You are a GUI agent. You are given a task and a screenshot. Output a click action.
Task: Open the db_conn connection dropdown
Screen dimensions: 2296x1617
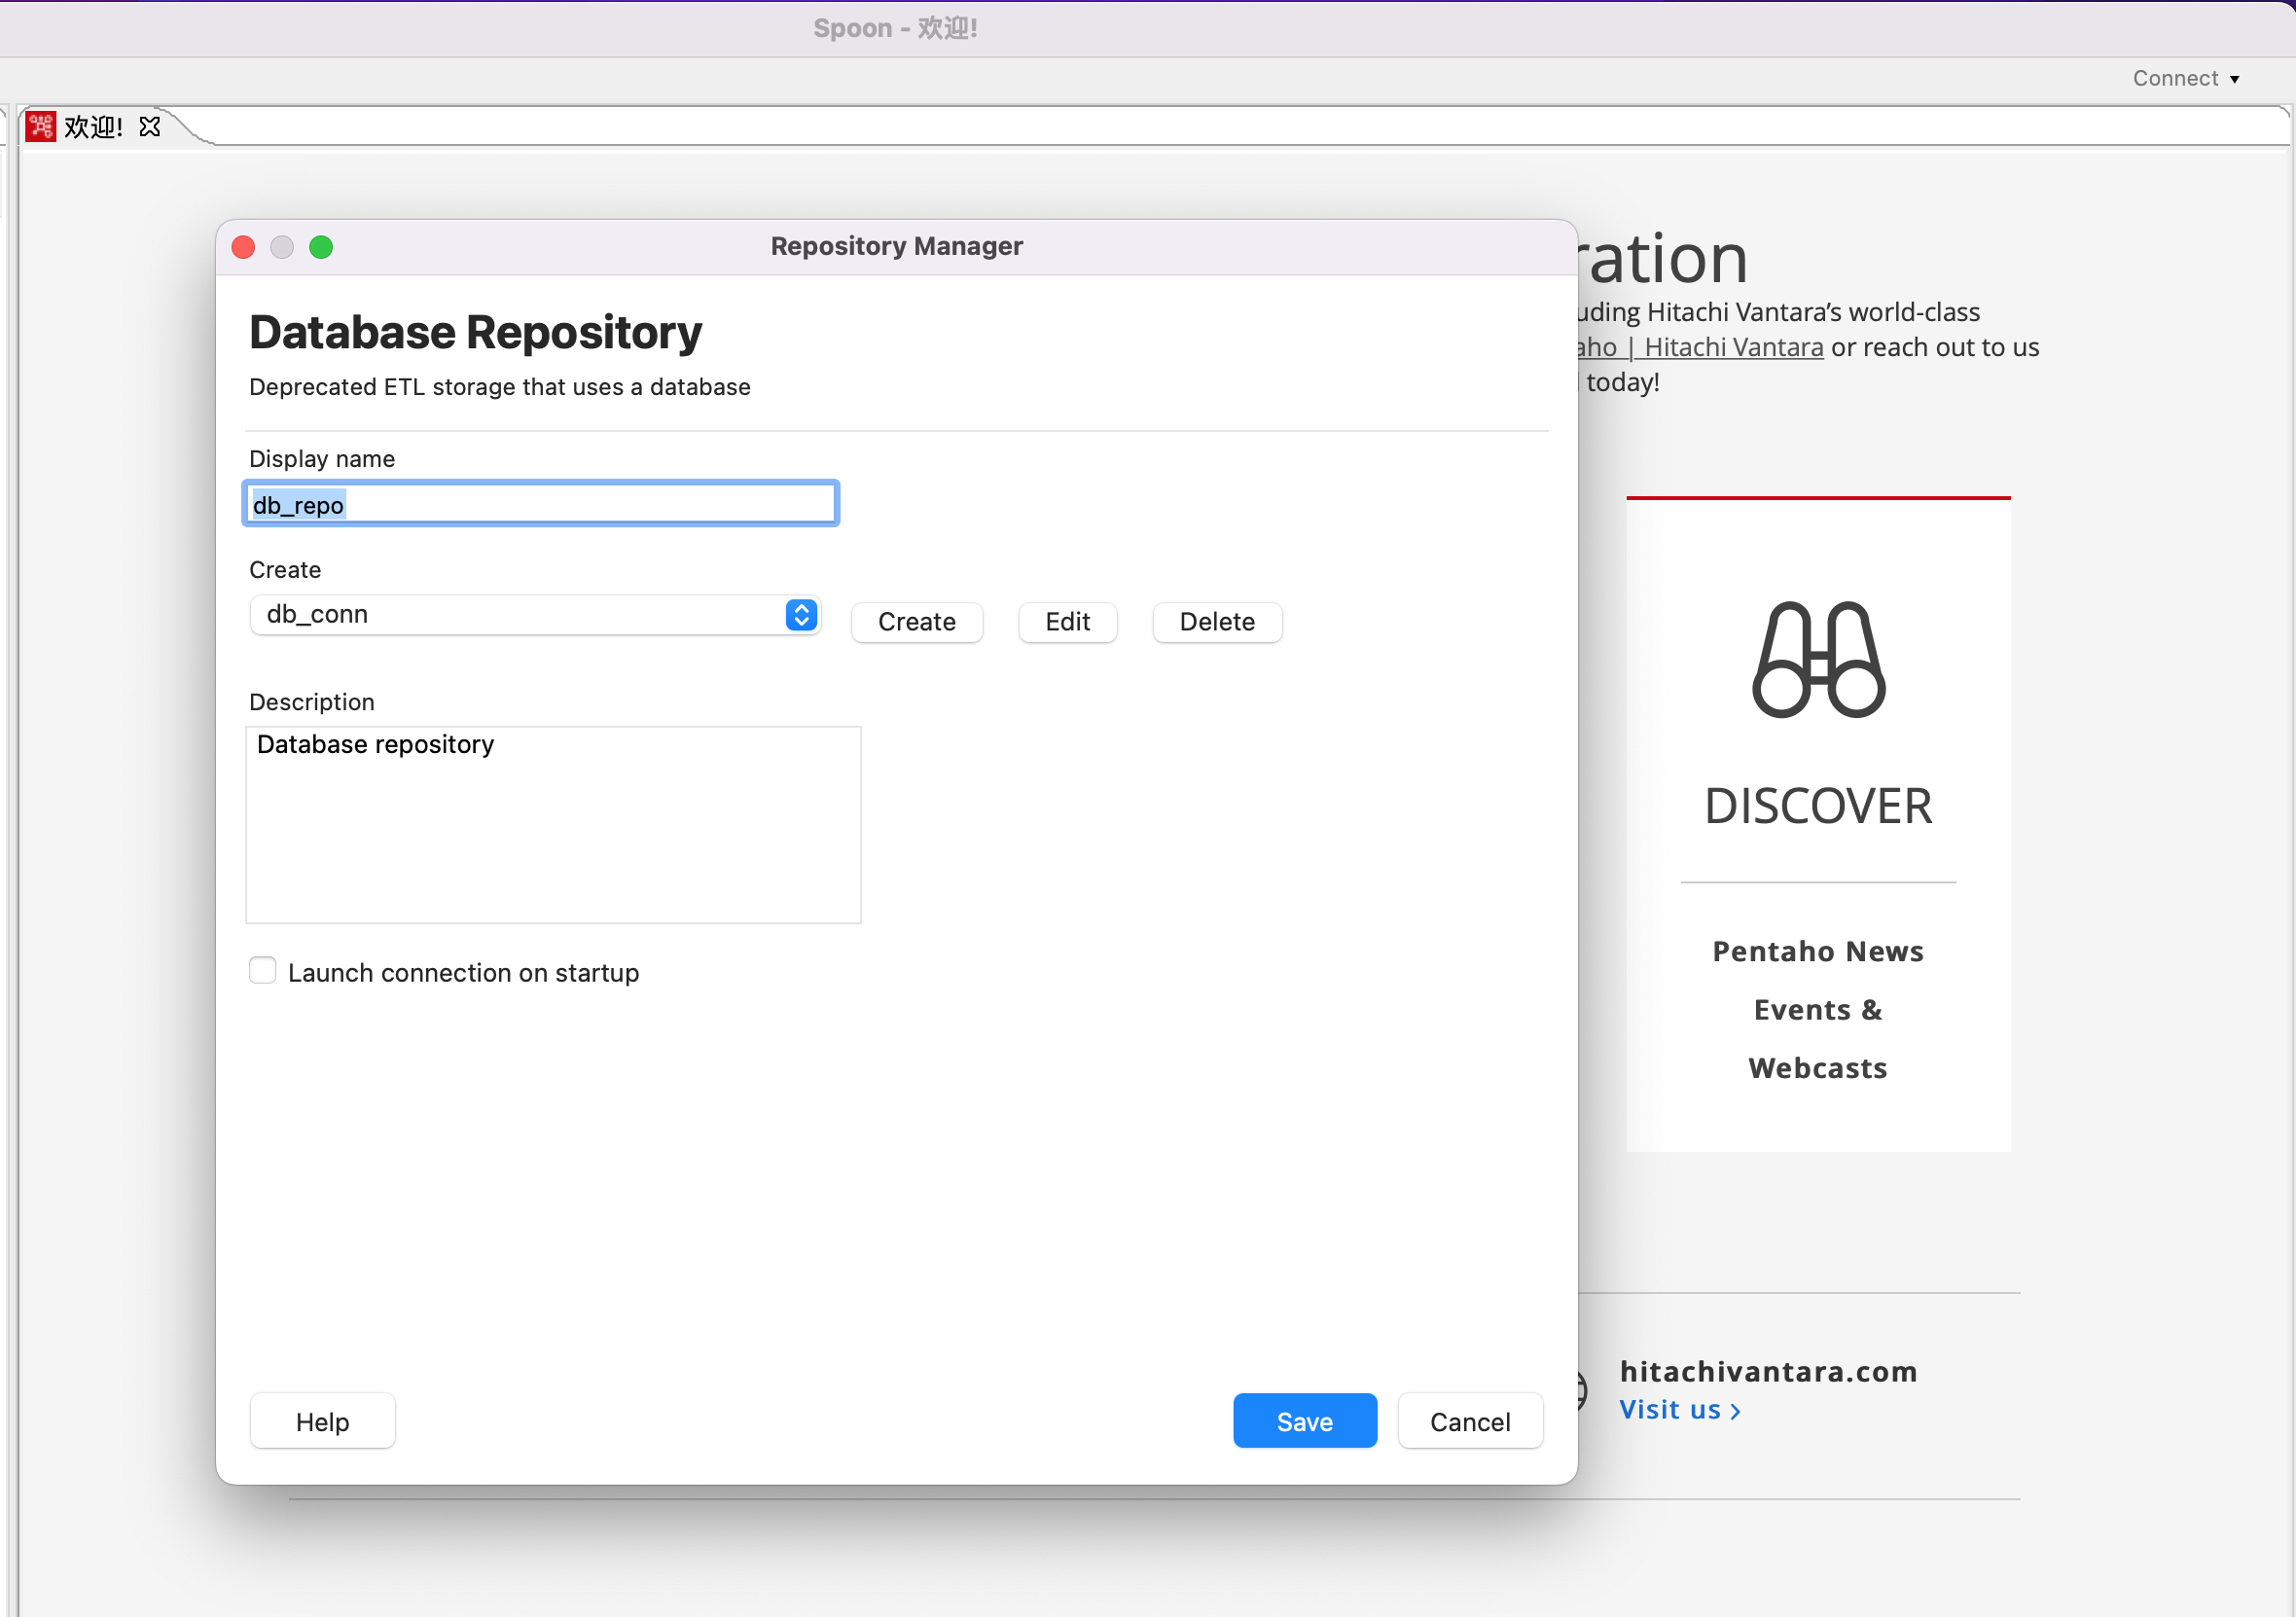point(520,615)
